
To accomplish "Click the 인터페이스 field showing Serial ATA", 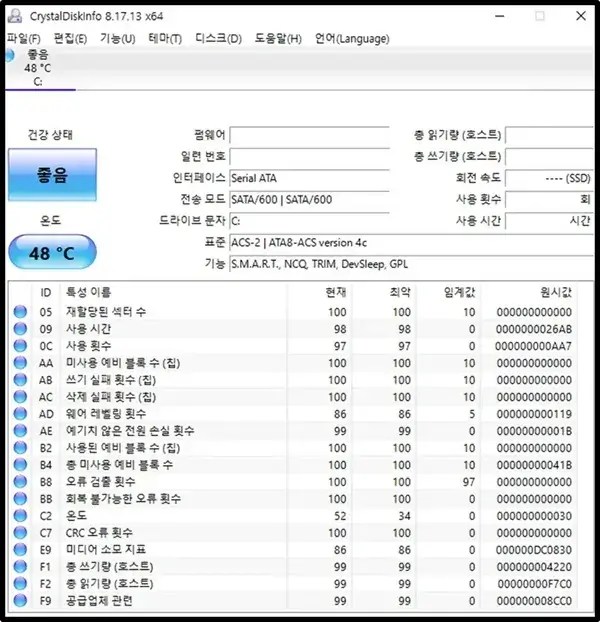I will pyautogui.click(x=309, y=178).
